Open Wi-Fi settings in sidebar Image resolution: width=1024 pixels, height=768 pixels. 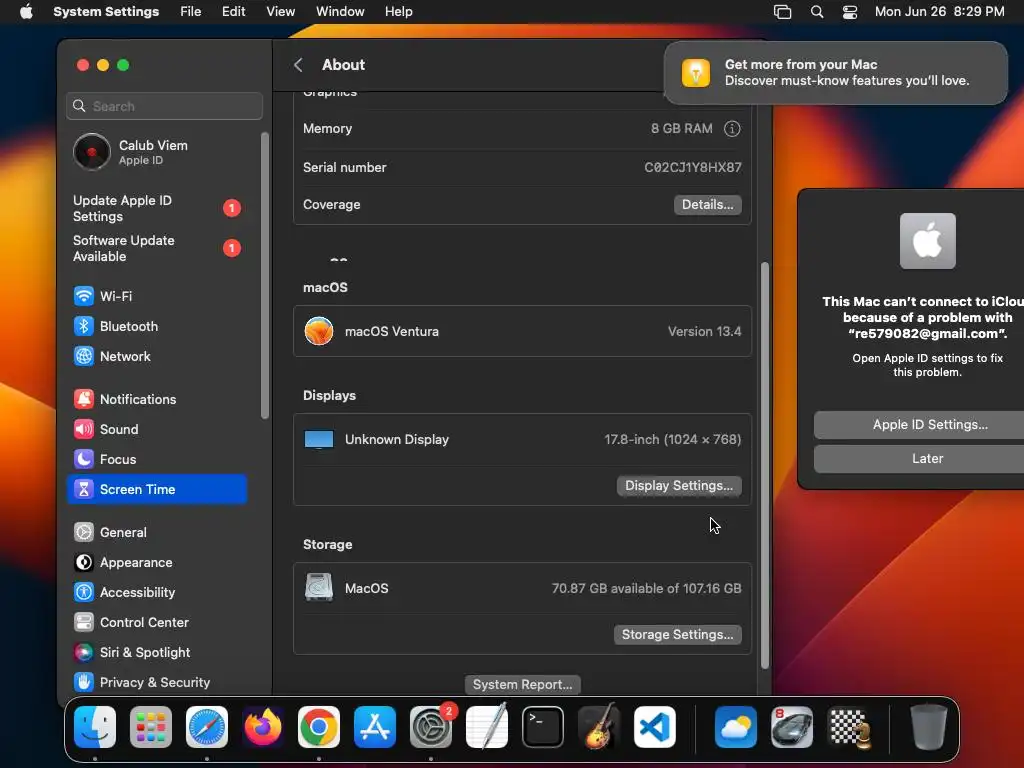[x=157, y=296]
